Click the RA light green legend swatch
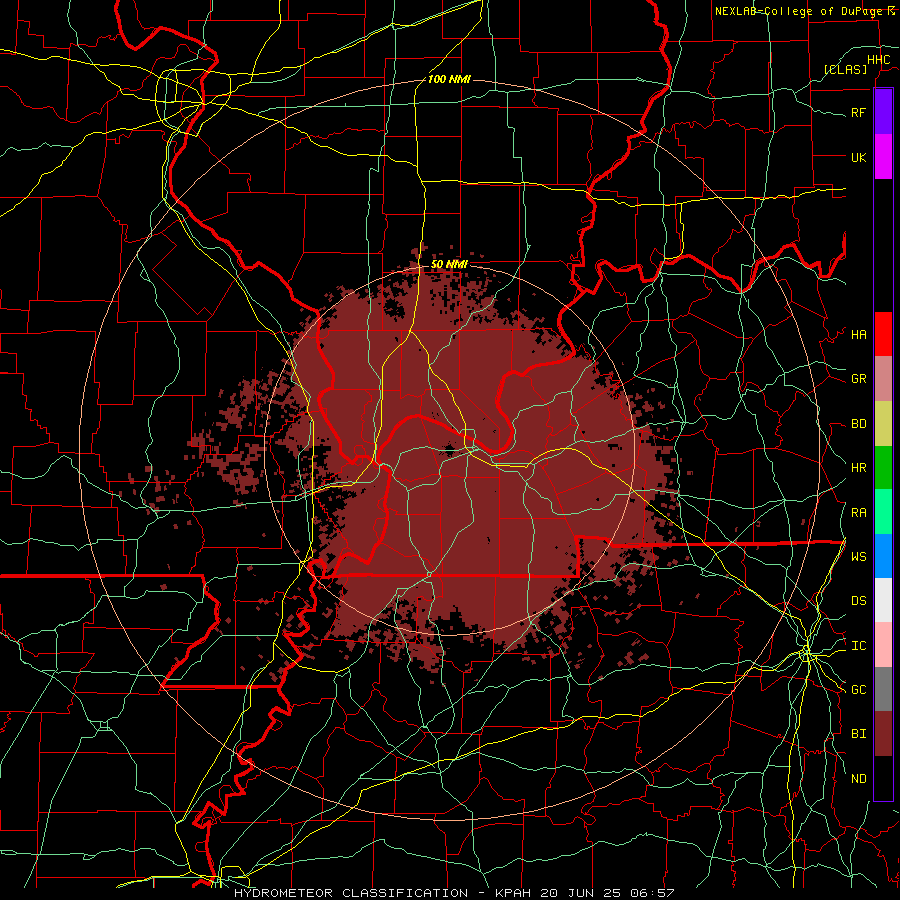 click(883, 512)
